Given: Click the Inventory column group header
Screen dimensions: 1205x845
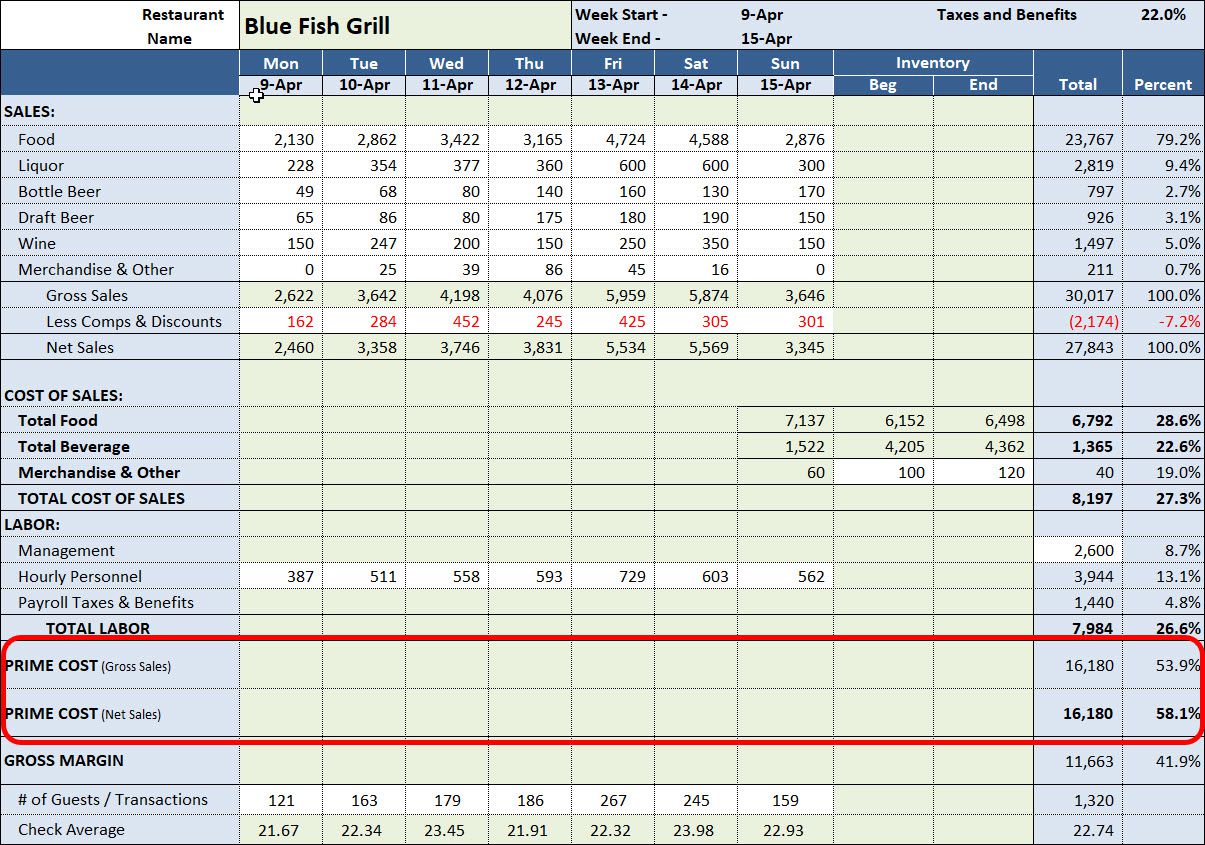Looking at the screenshot, I should tap(932, 63).
